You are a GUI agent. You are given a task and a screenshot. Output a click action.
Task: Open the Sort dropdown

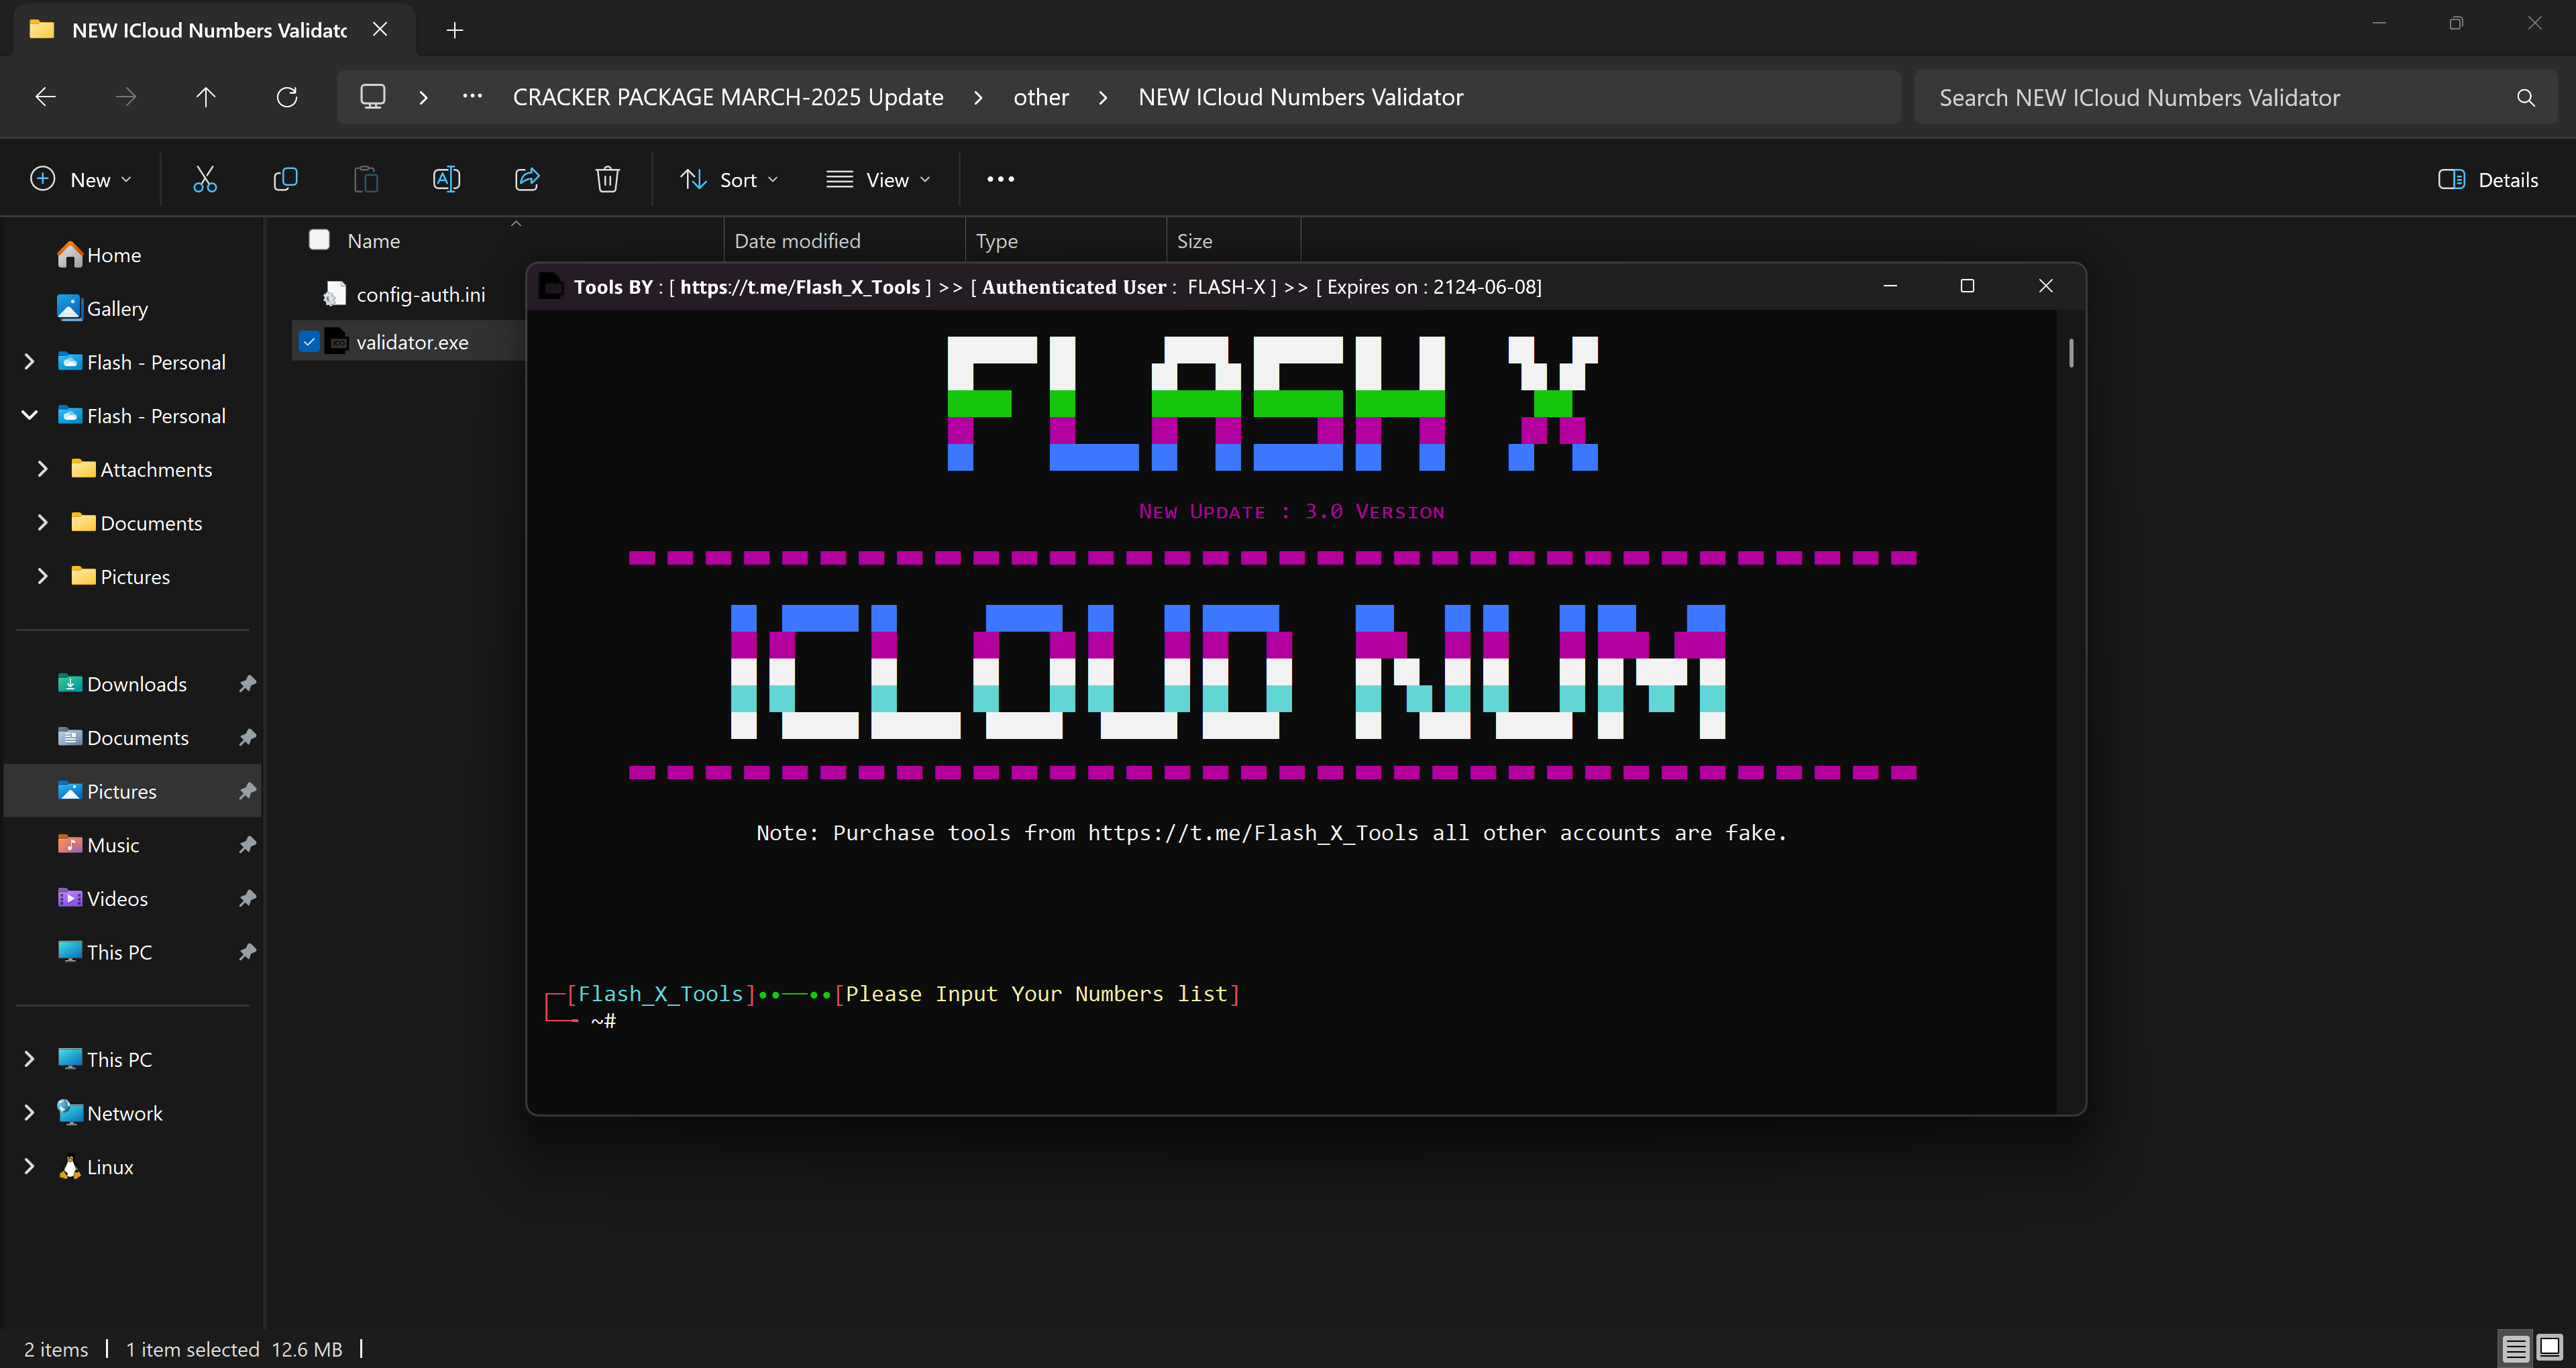(x=729, y=180)
